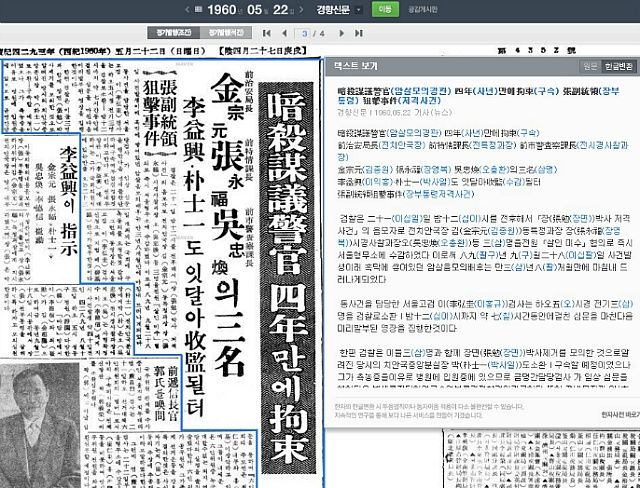Click the 텍스트 보기 panel header
This screenshot has width=640, height=488.
pyautogui.click(x=482, y=66)
